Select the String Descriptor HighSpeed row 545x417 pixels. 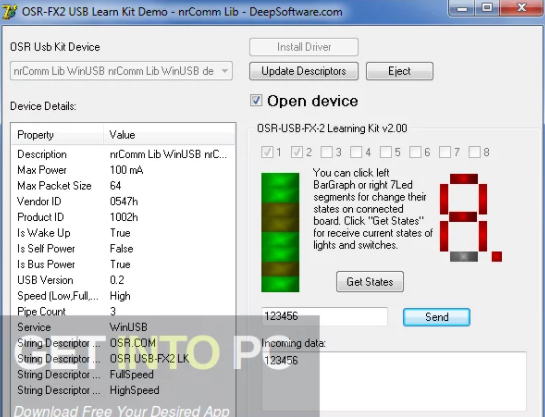(123, 390)
